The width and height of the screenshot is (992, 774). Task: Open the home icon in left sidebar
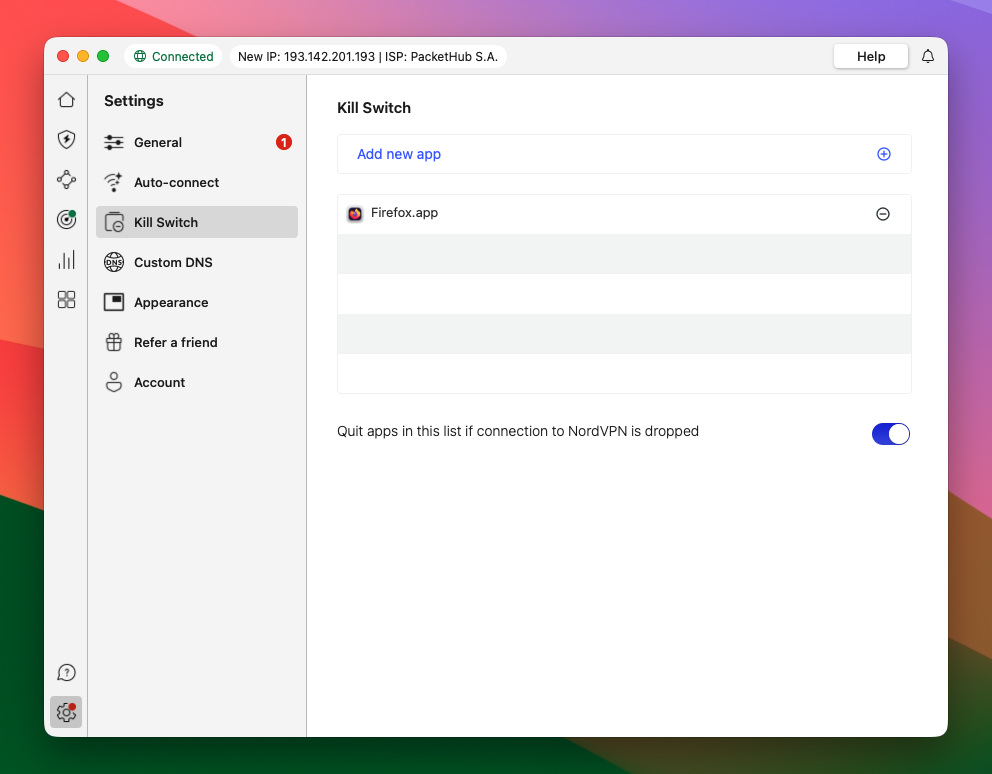(66, 100)
